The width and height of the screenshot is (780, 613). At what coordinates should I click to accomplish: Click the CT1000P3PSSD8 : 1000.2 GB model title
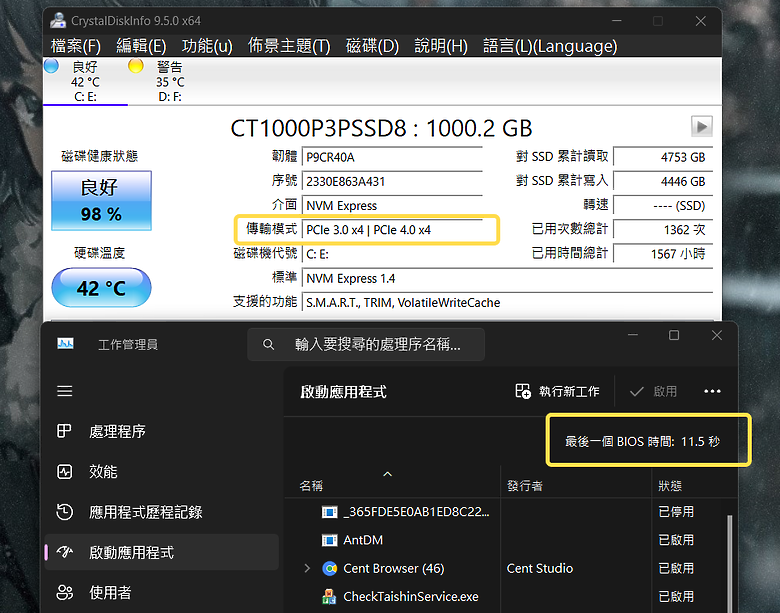point(381,128)
